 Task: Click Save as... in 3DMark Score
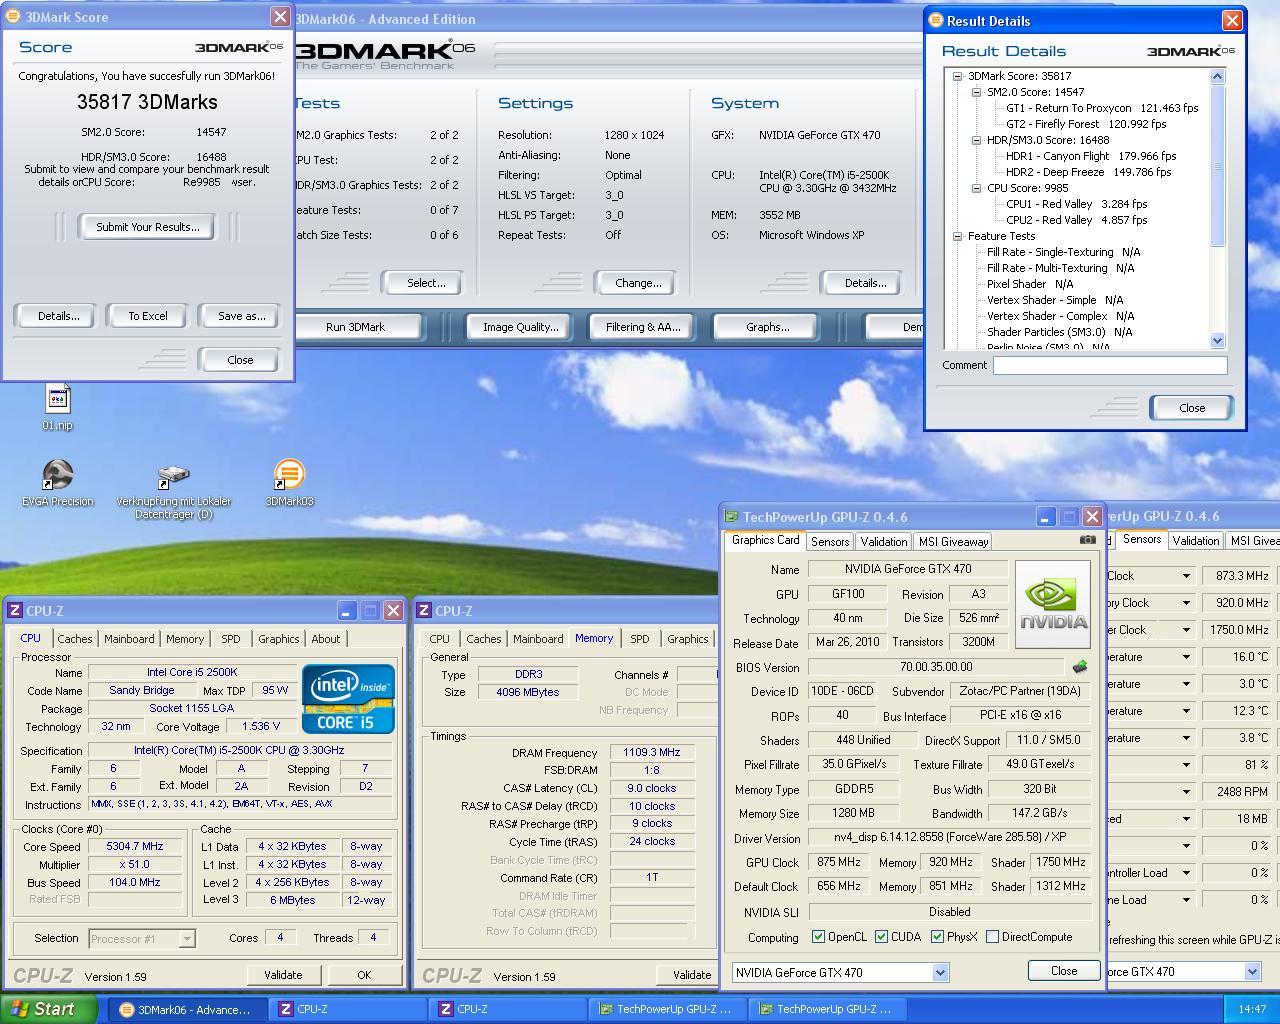click(241, 316)
